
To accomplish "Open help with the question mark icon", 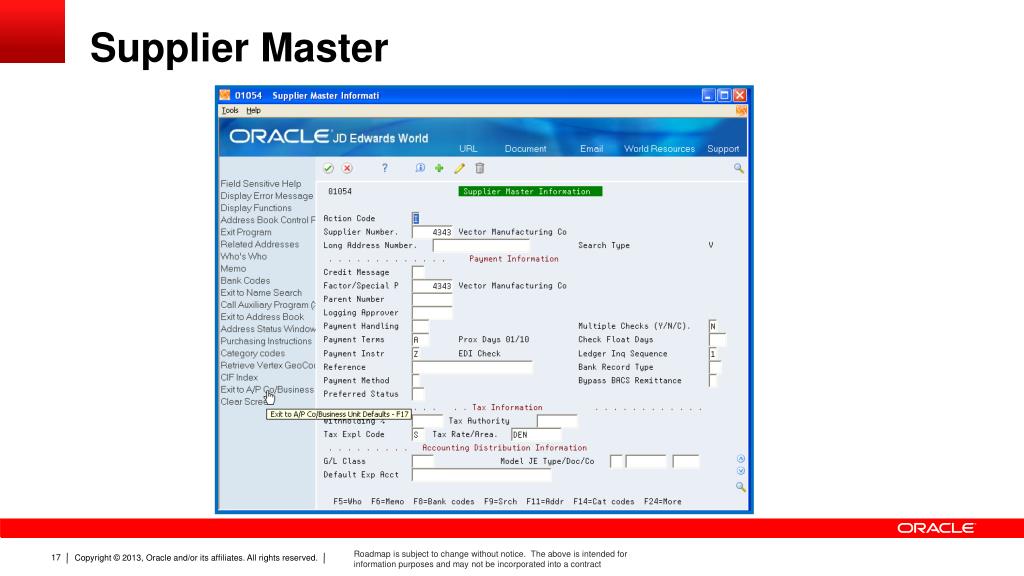I will tap(385, 168).
